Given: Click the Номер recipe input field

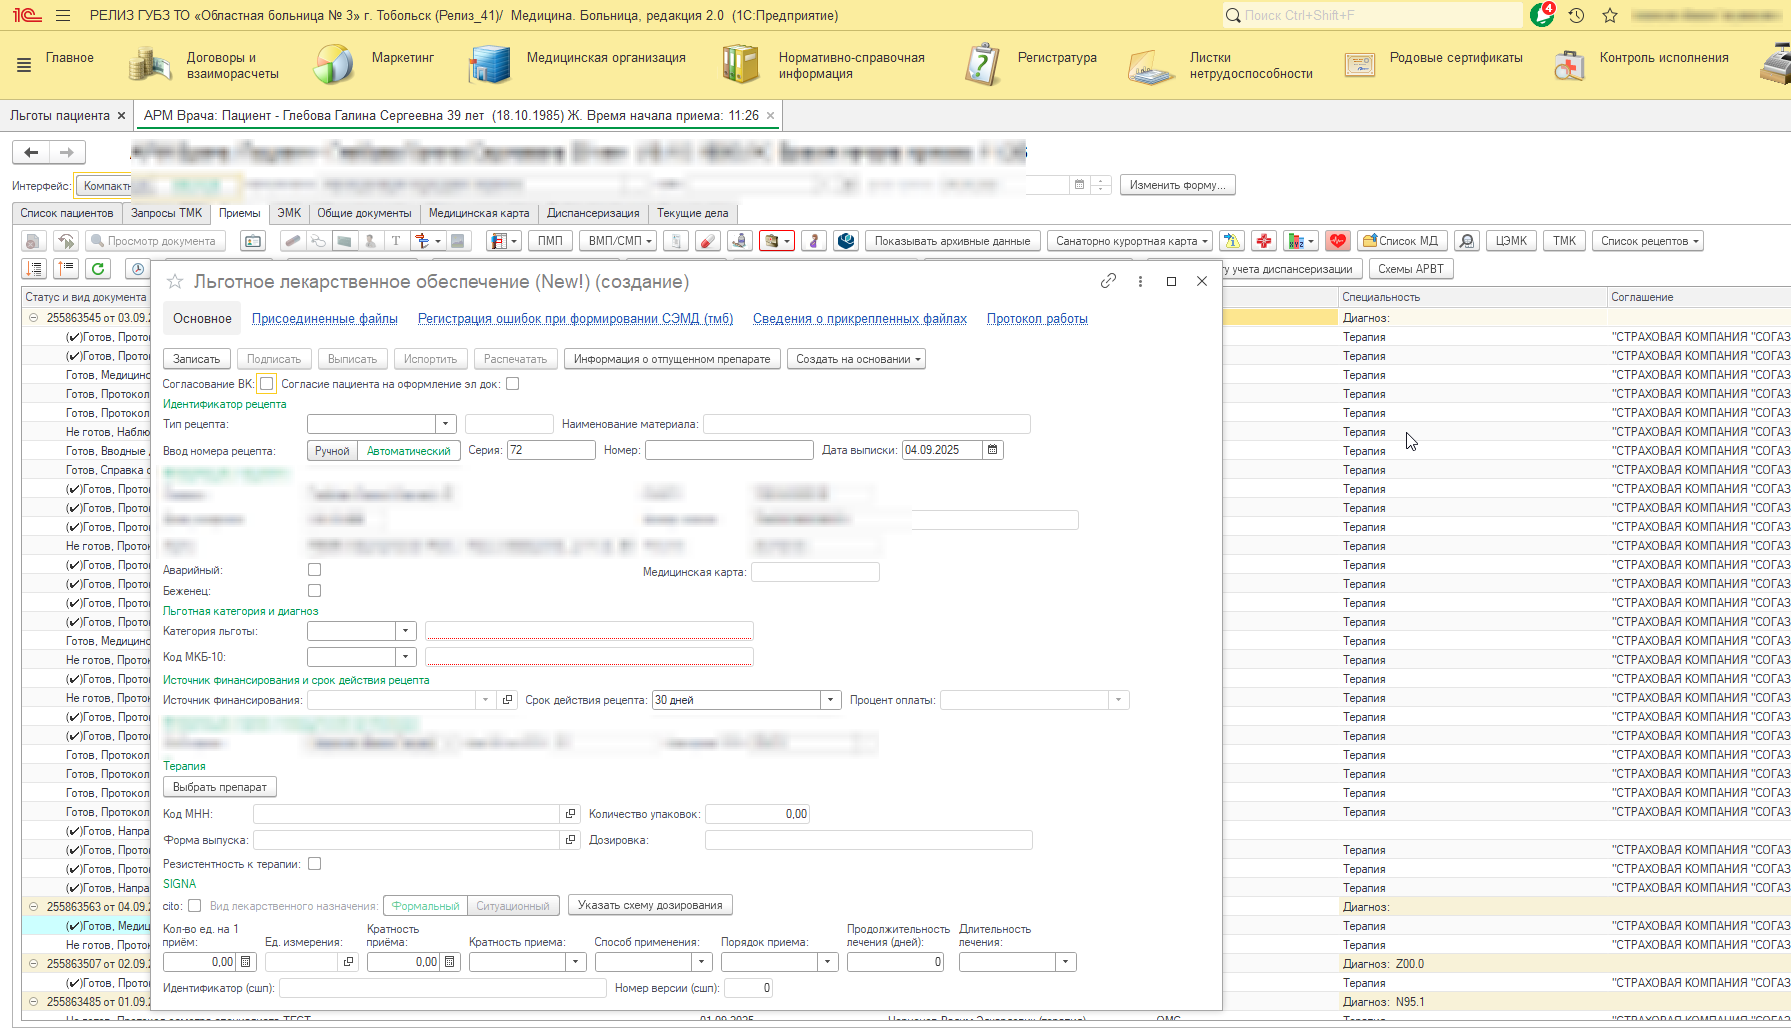Looking at the screenshot, I should click(x=729, y=450).
